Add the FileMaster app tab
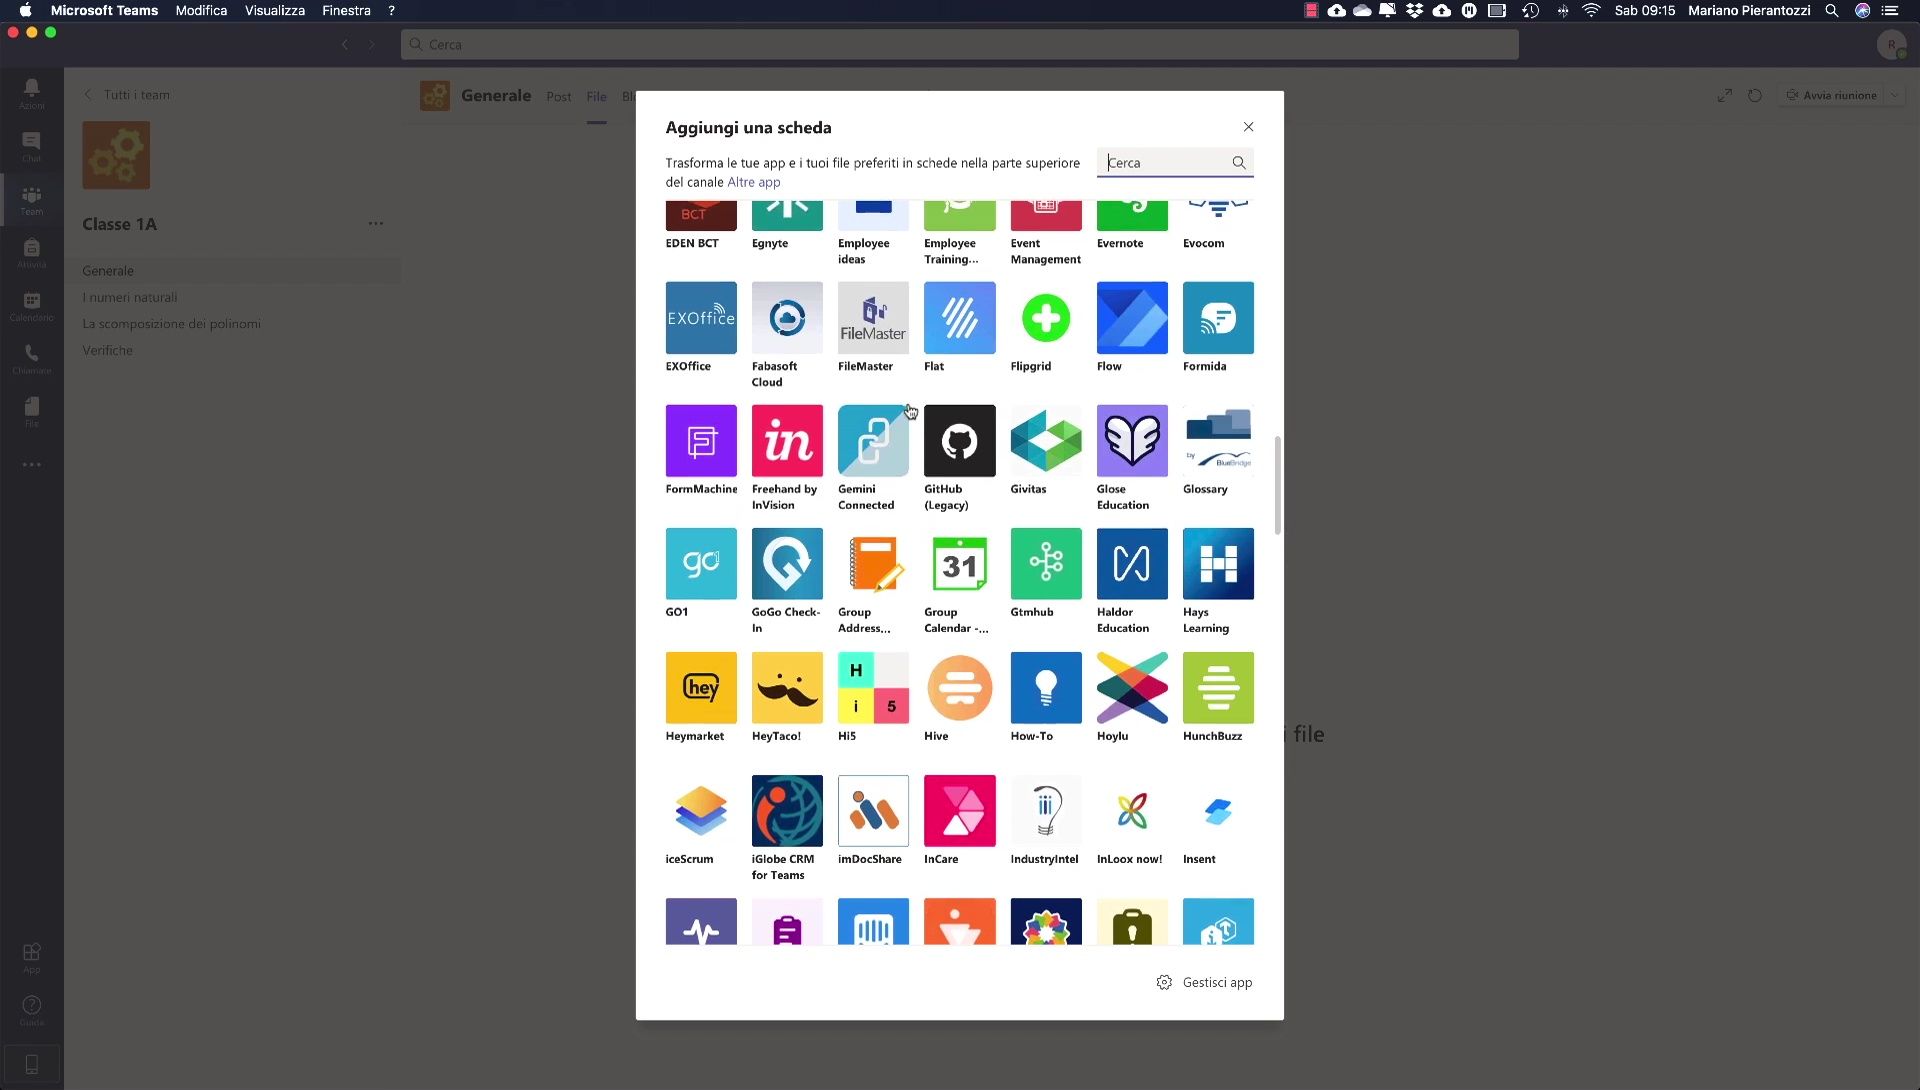The height and width of the screenshot is (1090, 1920). (x=873, y=318)
